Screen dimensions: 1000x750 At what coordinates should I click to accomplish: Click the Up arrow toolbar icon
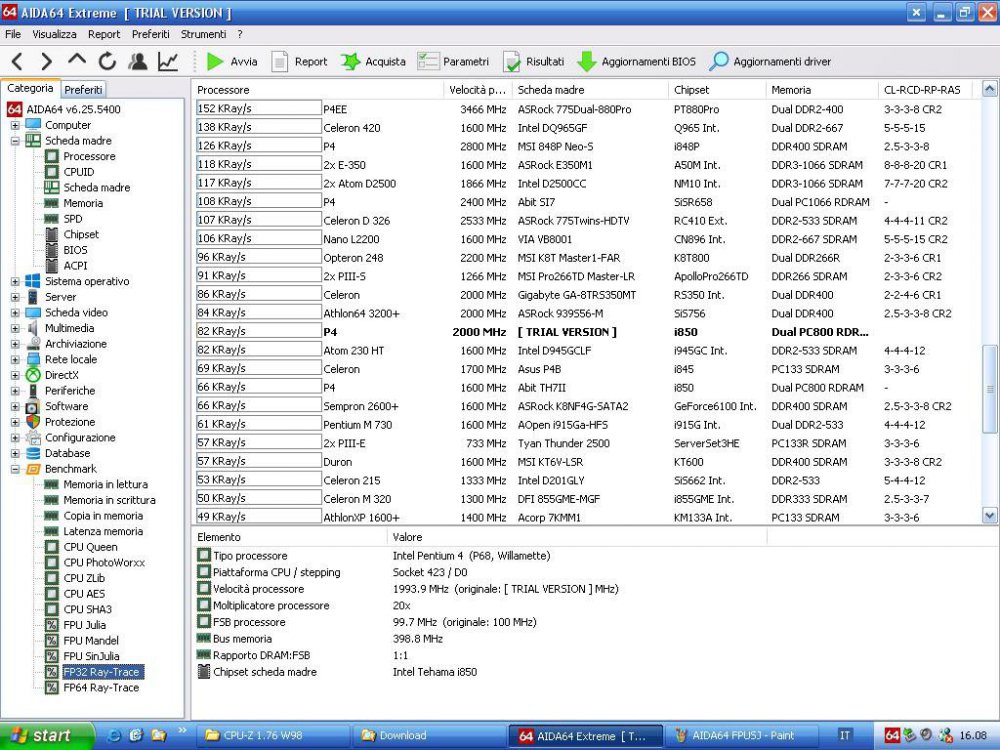77,61
